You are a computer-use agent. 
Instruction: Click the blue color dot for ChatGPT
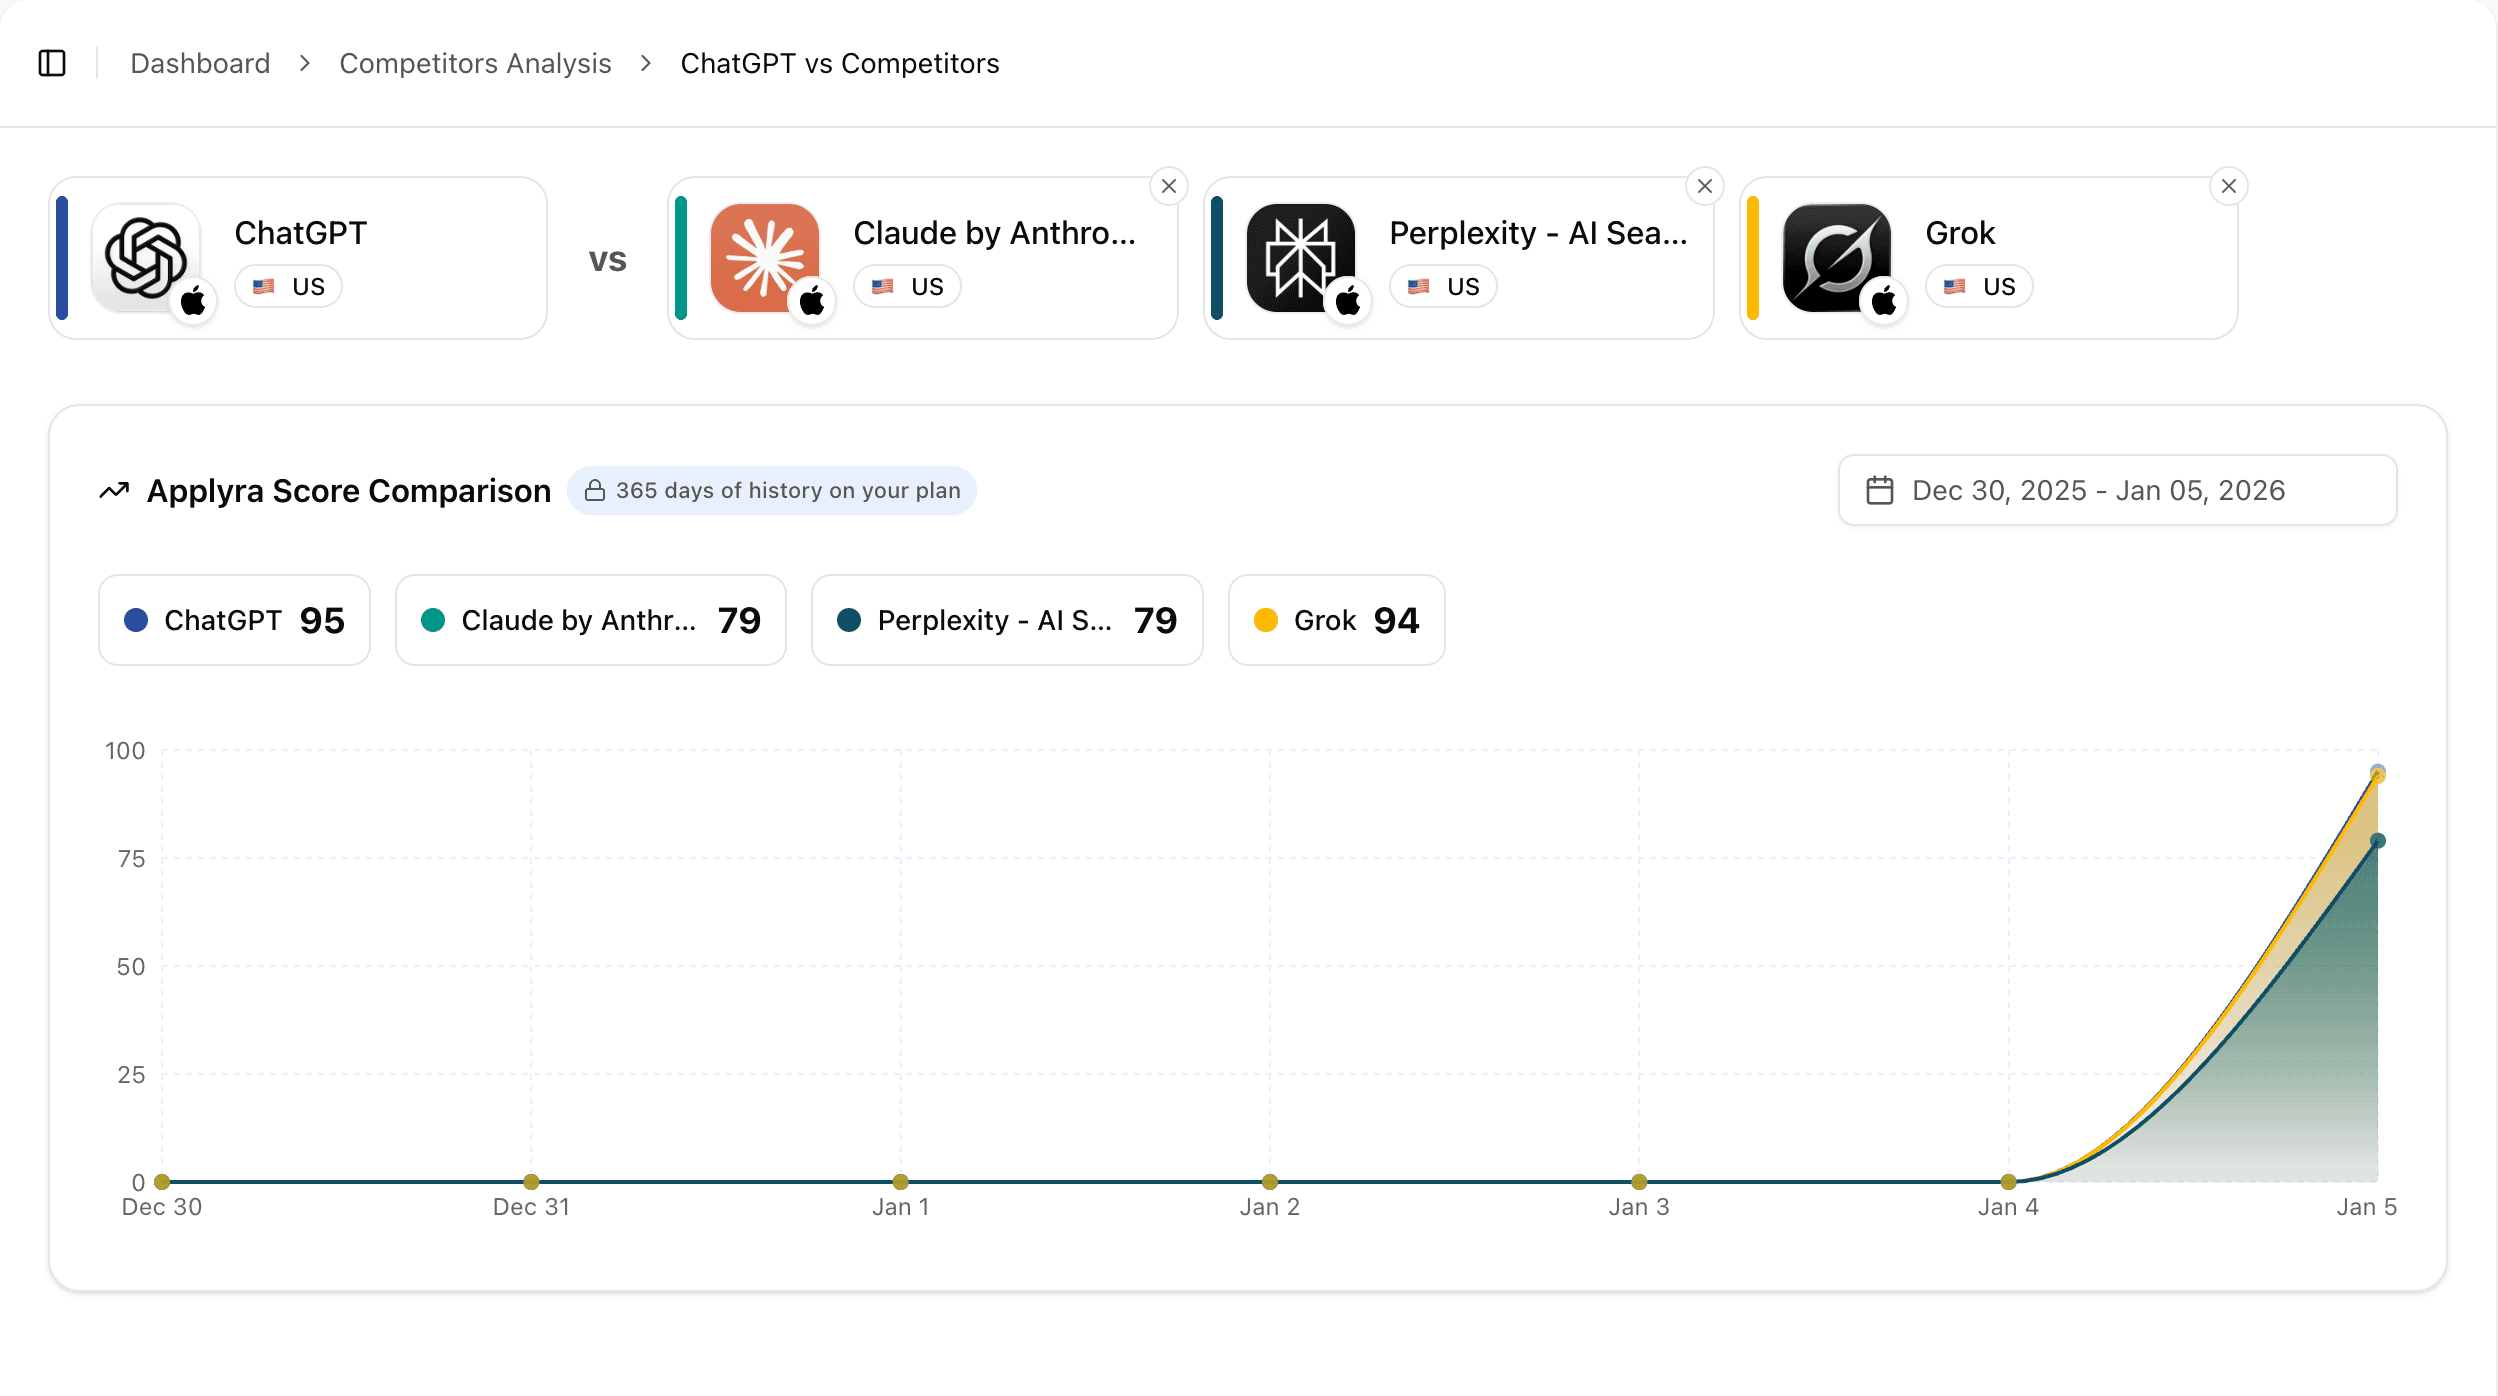pos(136,620)
